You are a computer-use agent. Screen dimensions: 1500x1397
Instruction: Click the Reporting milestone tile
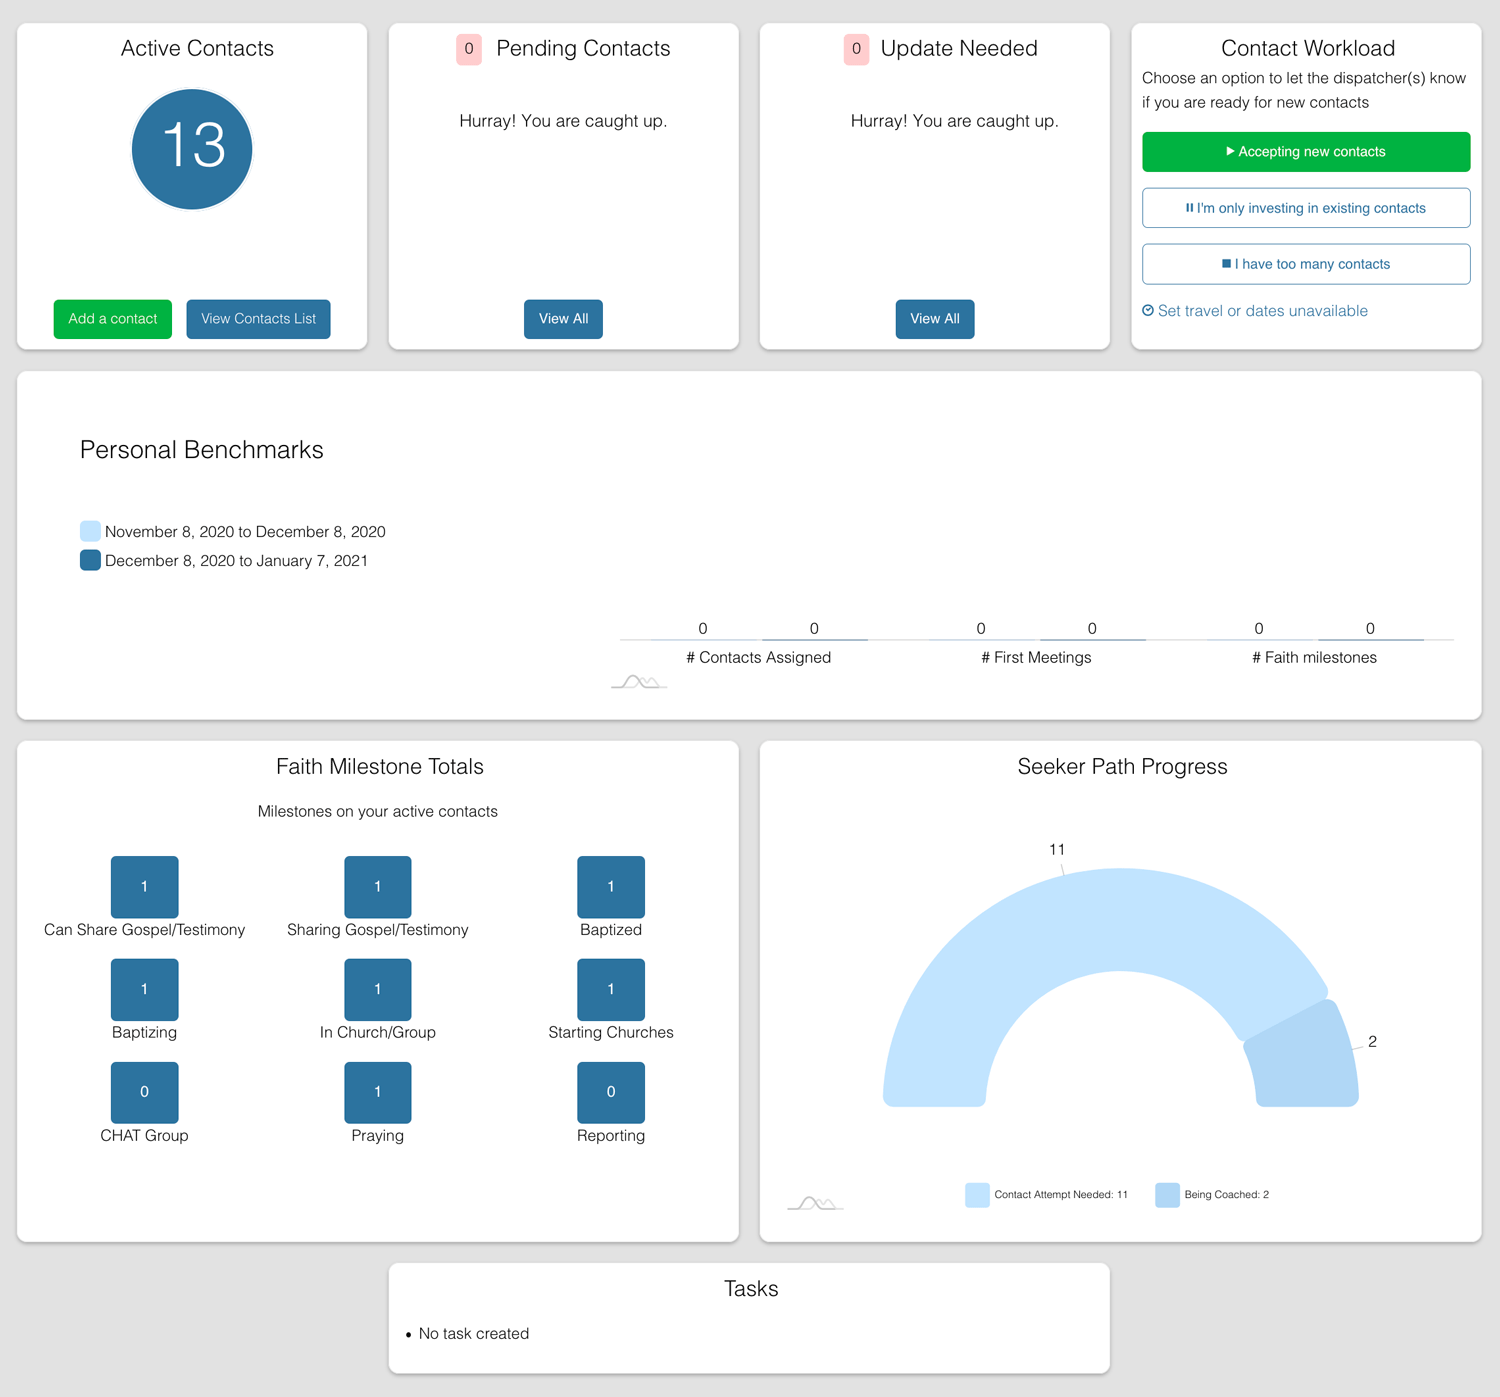click(611, 1093)
